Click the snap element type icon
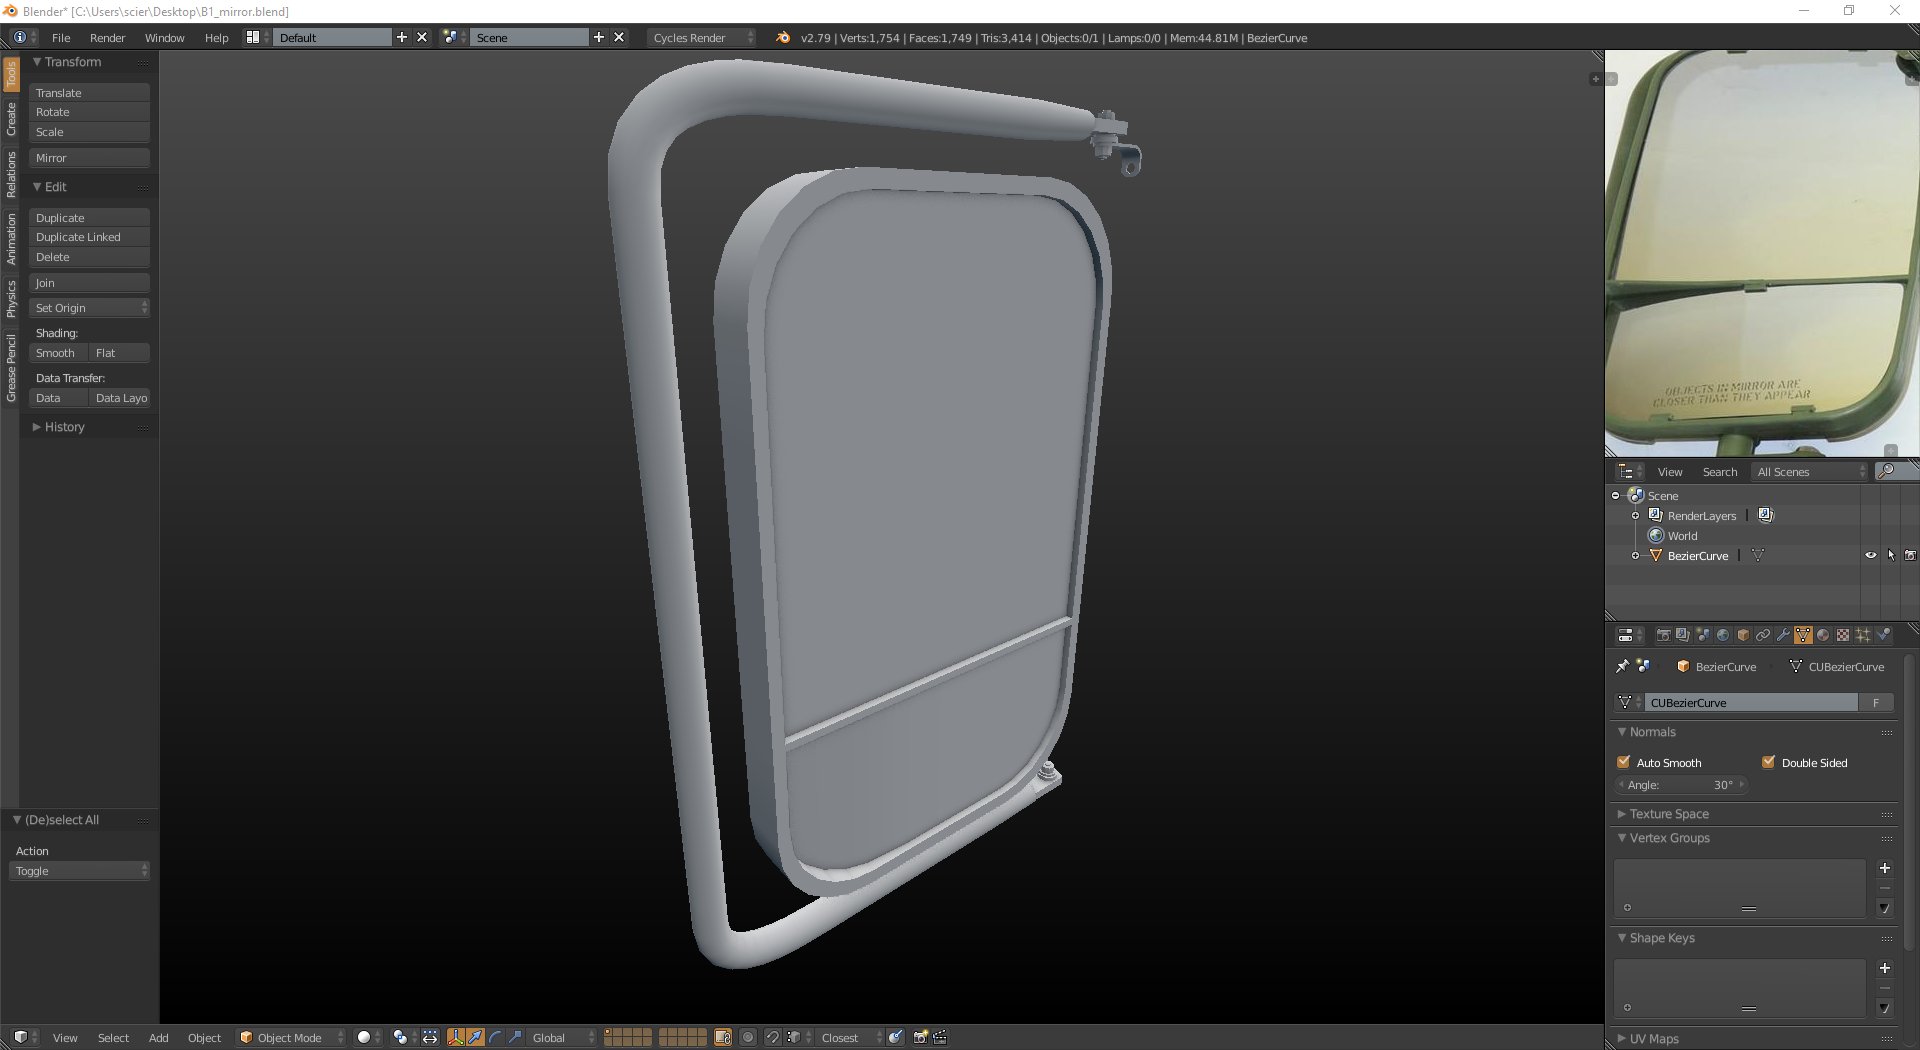 click(x=796, y=1037)
